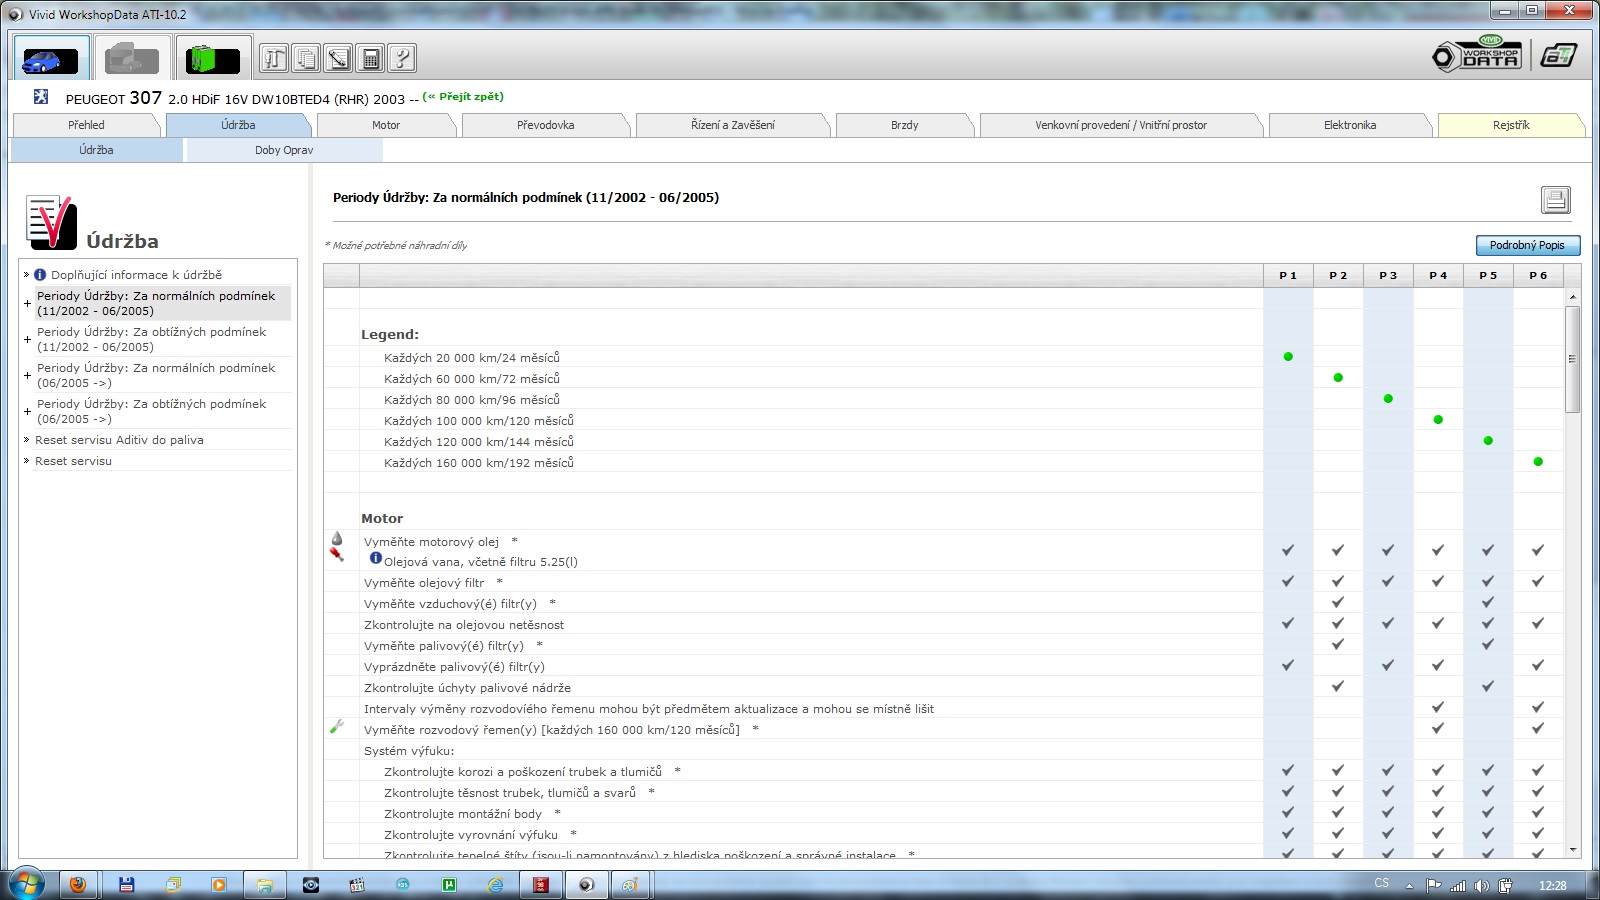Open the green binders manuals icon

click(x=213, y=58)
